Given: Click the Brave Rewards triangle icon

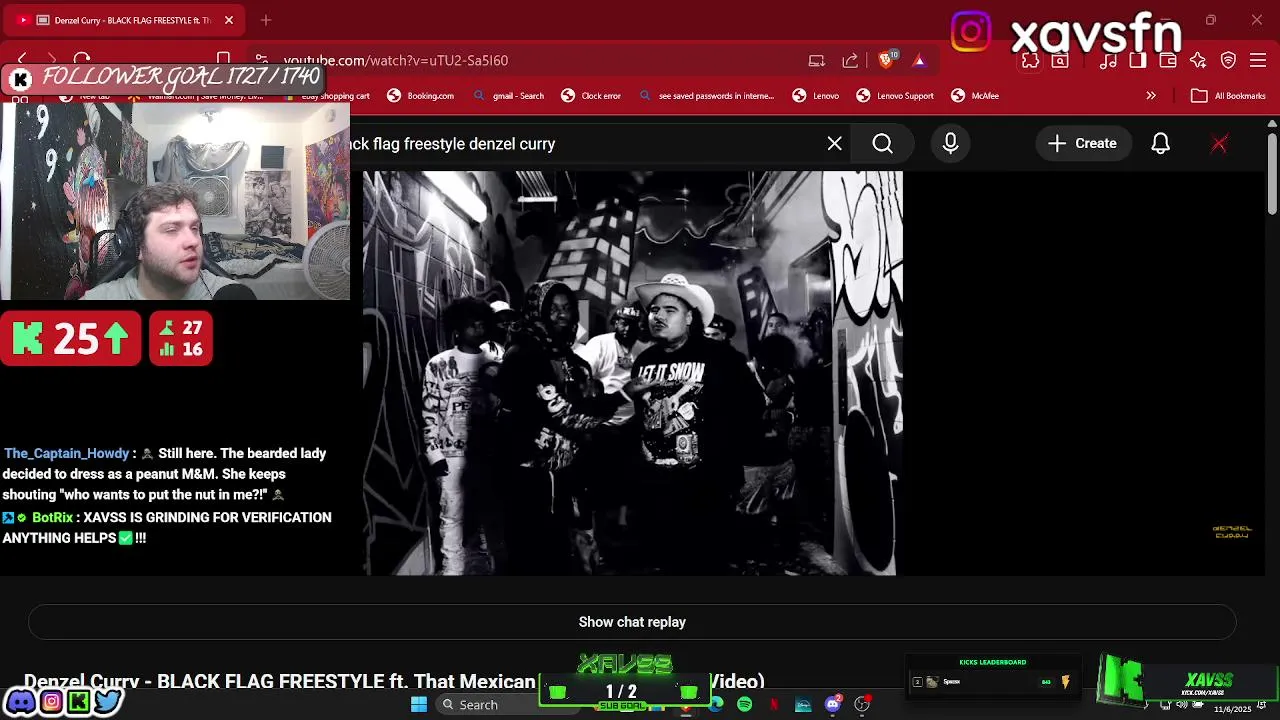Looking at the screenshot, I should [x=919, y=60].
